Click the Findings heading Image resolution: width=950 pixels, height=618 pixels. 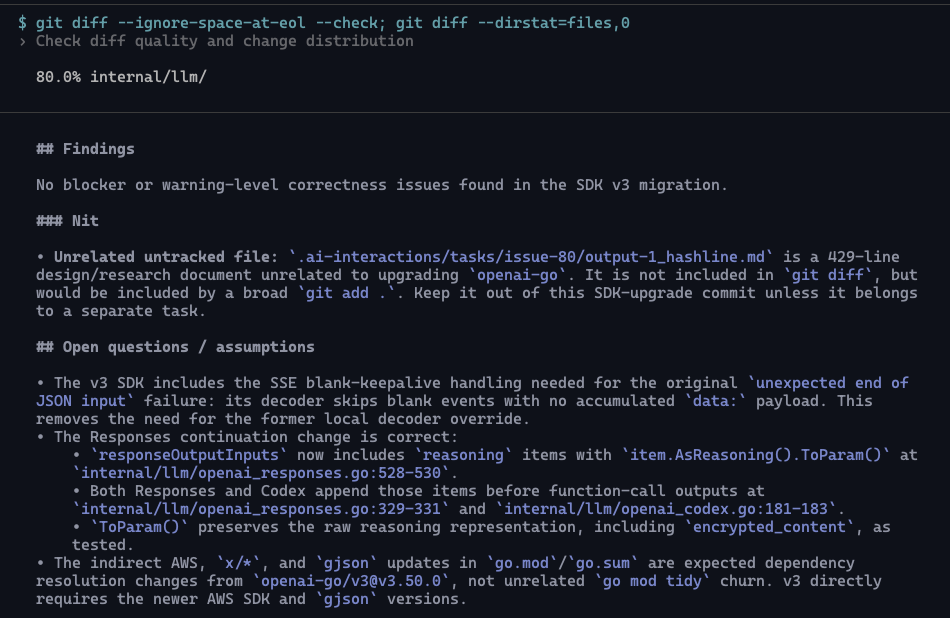pos(85,149)
